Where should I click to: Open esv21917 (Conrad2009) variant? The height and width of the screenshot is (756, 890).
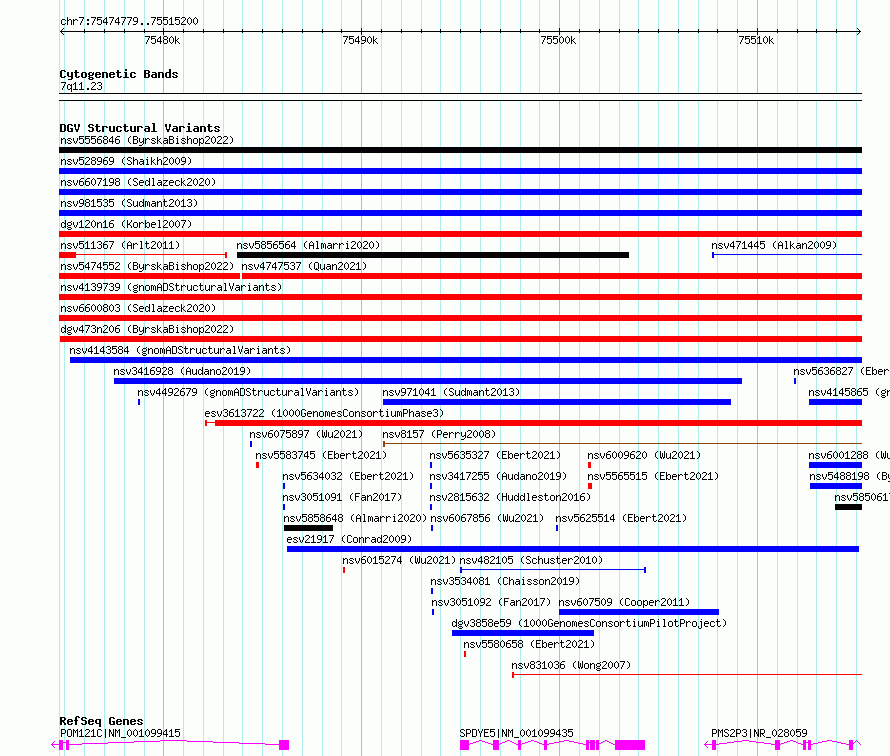(x=349, y=539)
